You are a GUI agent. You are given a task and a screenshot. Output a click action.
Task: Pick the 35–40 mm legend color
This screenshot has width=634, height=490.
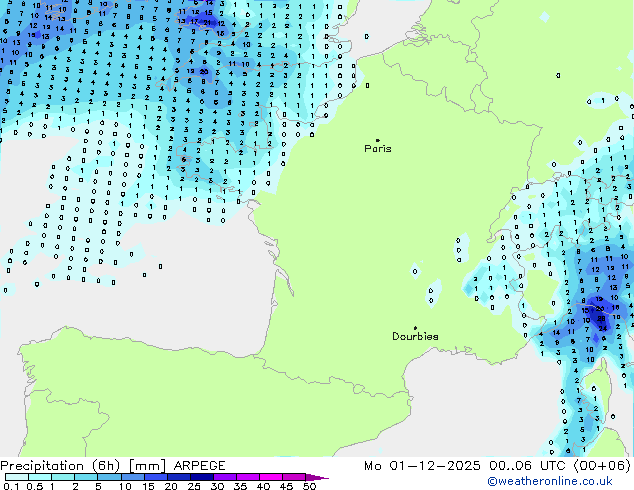[247, 477]
